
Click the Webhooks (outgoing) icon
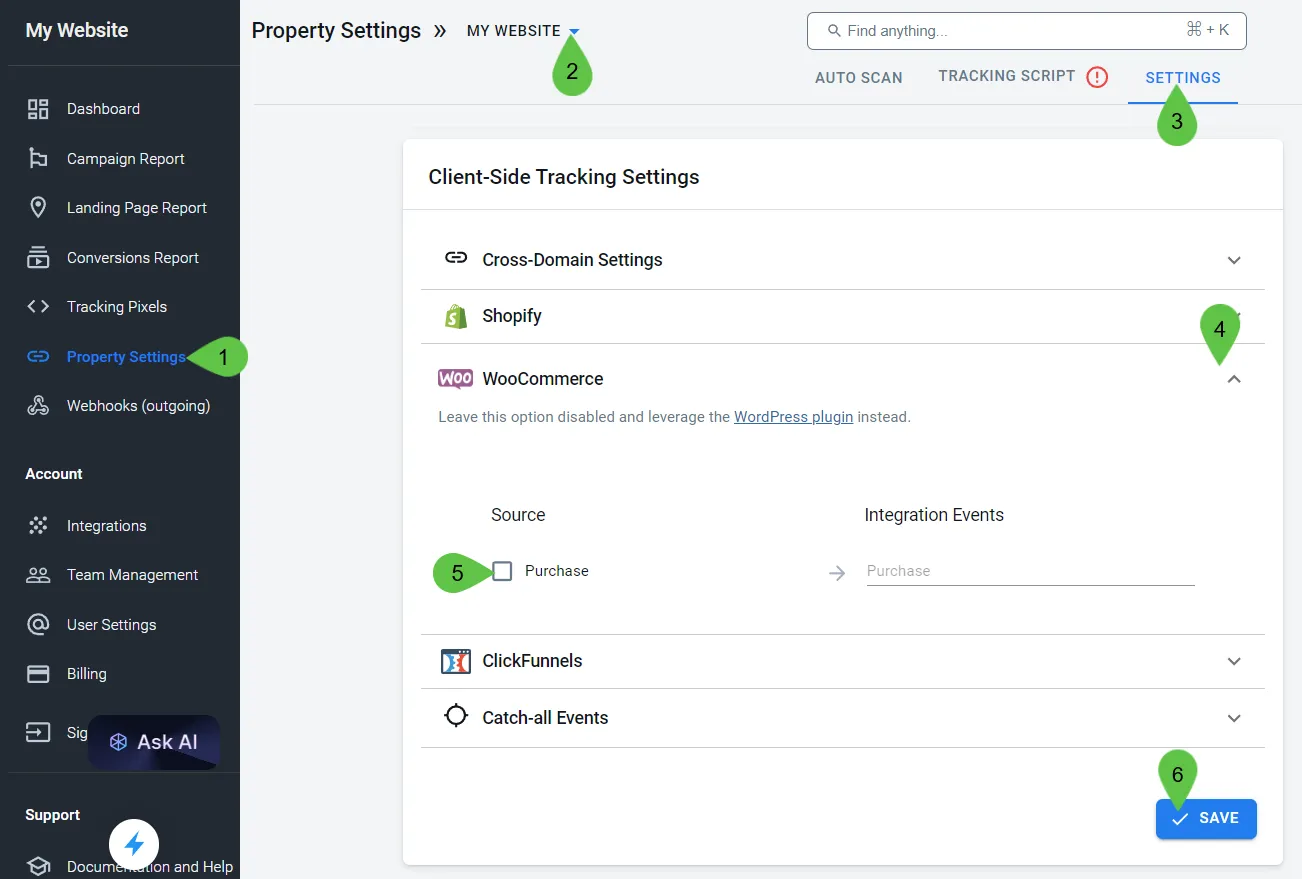click(38, 406)
